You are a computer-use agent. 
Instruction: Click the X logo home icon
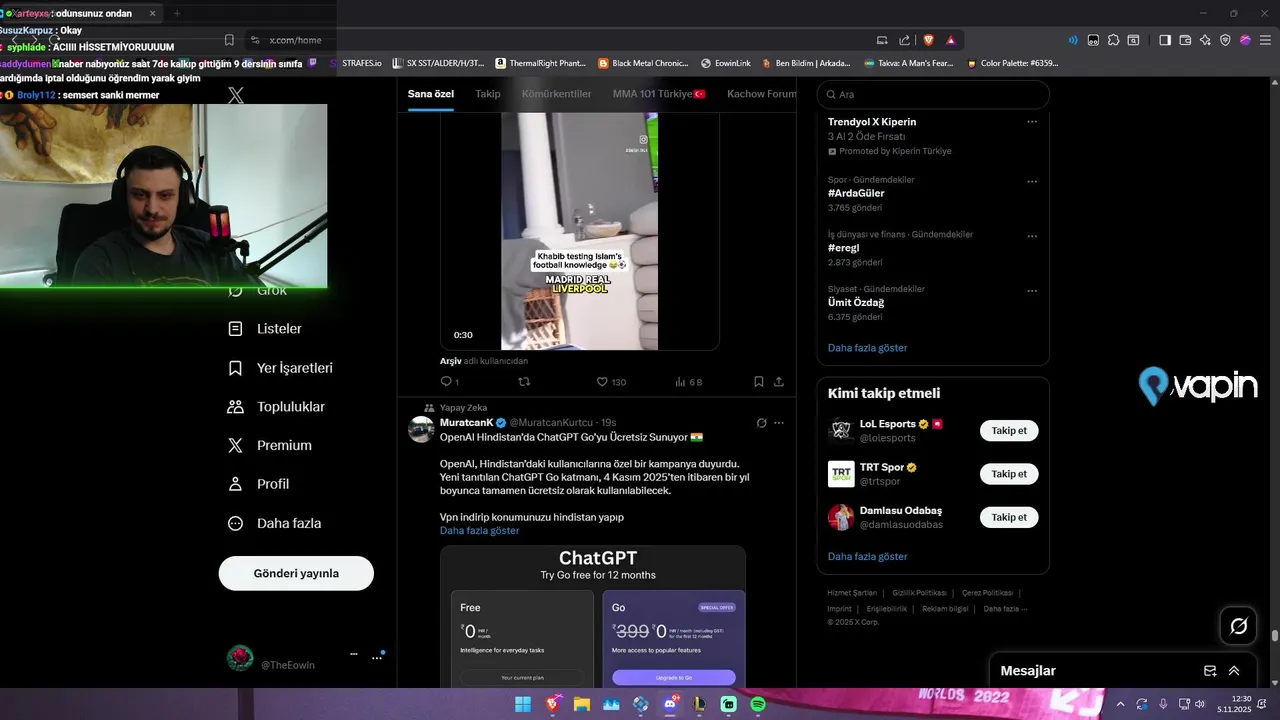point(236,95)
